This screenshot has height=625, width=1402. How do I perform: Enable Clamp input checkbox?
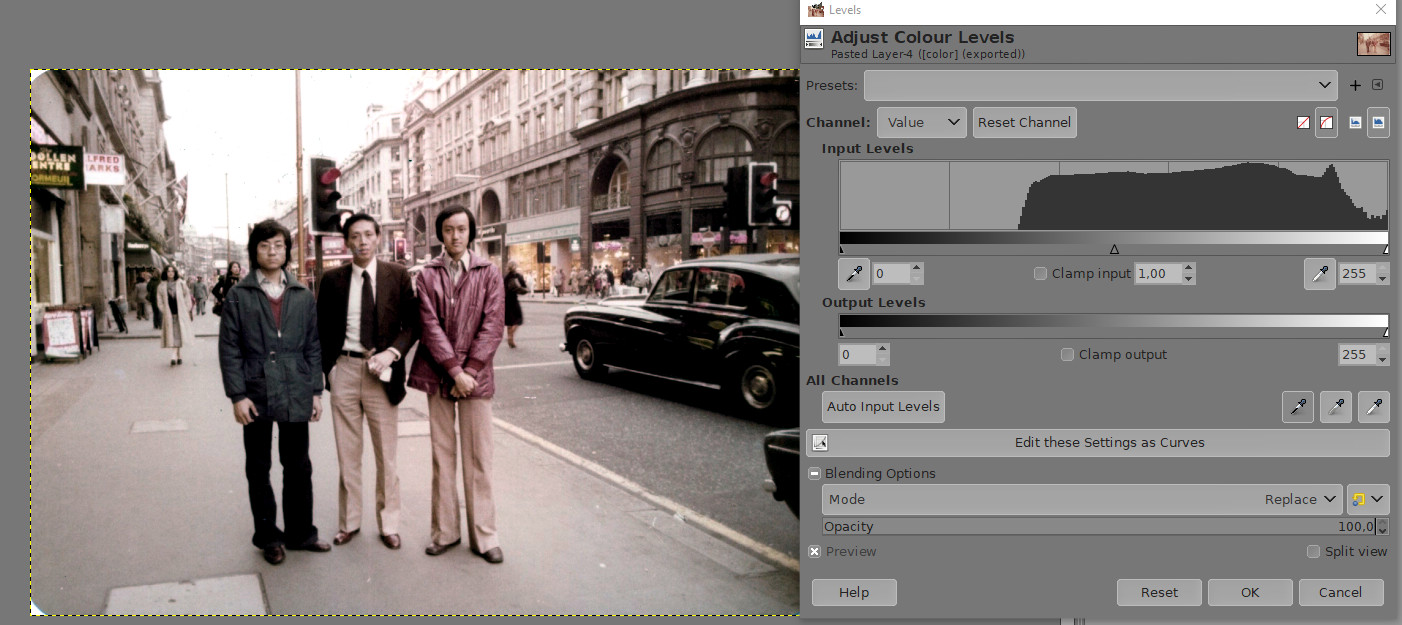(x=1040, y=273)
